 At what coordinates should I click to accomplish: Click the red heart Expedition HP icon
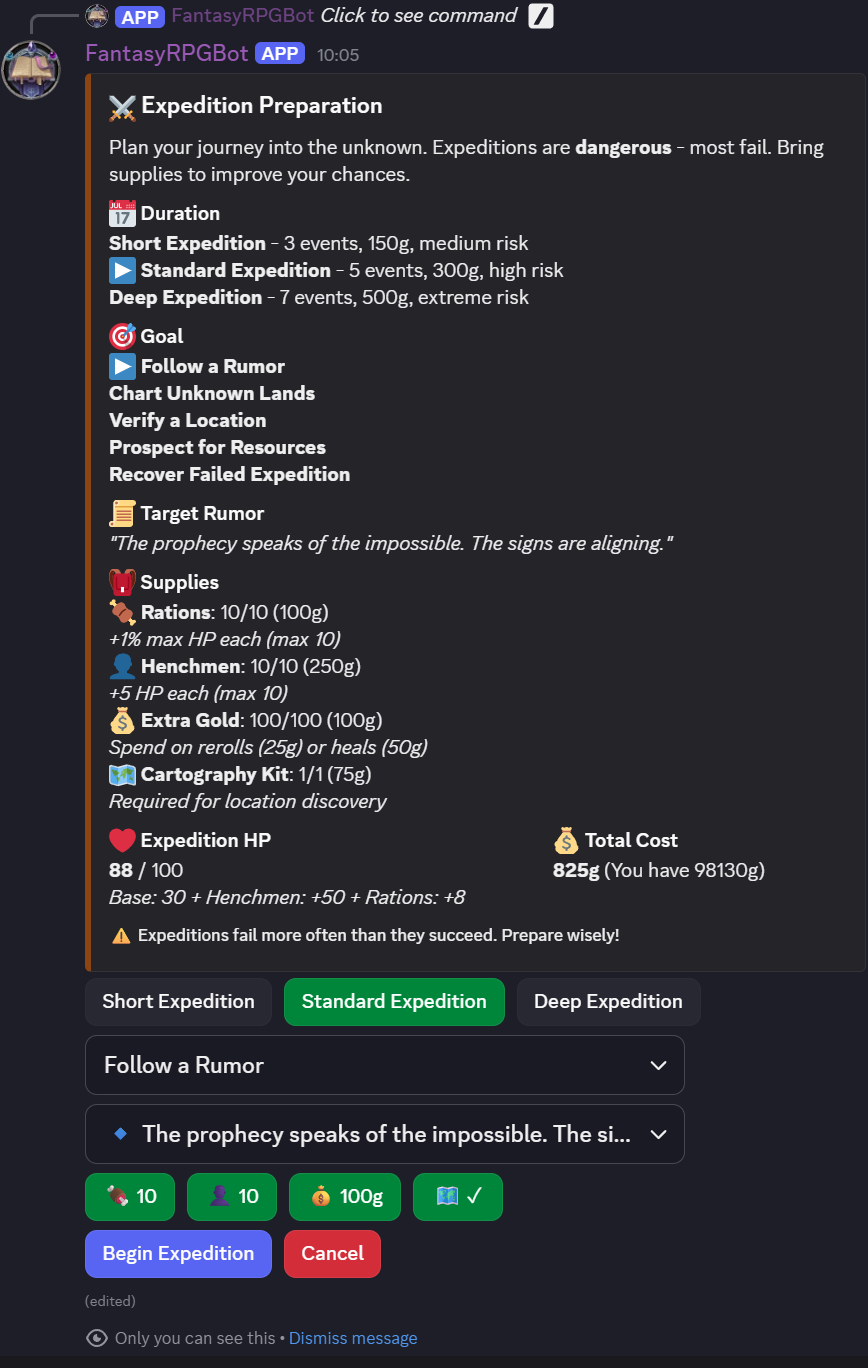pyautogui.click(x=122, y=840)
